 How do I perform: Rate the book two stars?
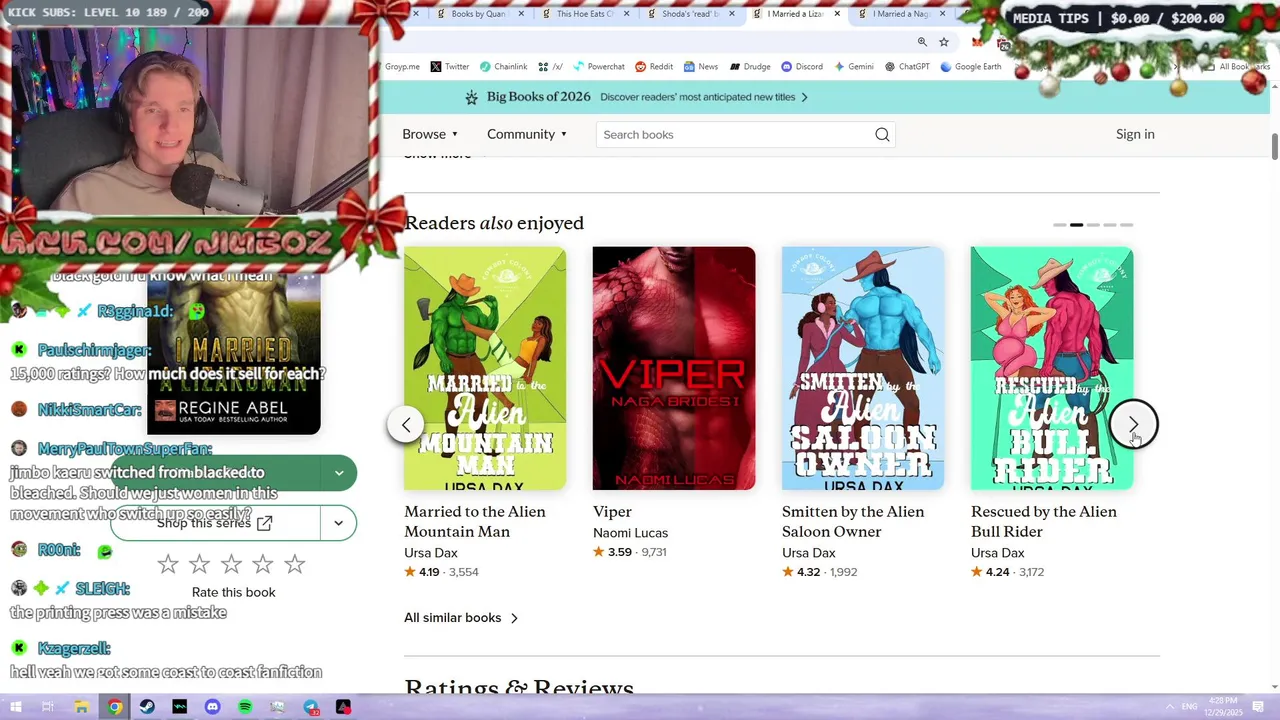coord(200,565)
